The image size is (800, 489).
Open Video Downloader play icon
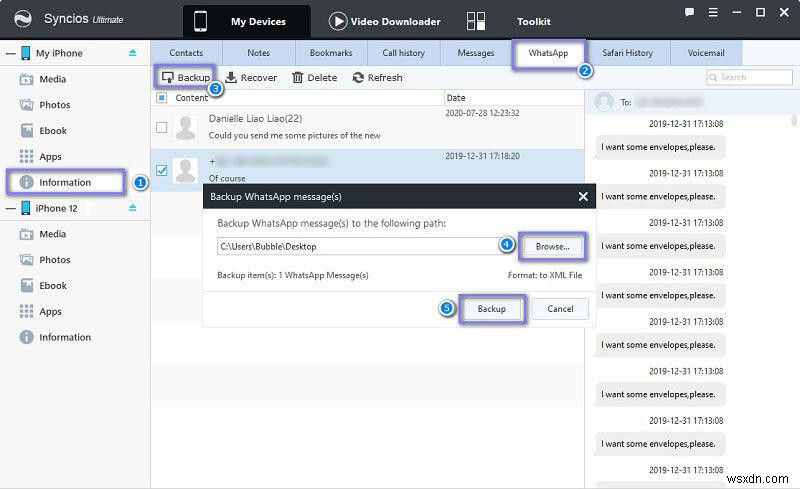click(x=337, y=21)
